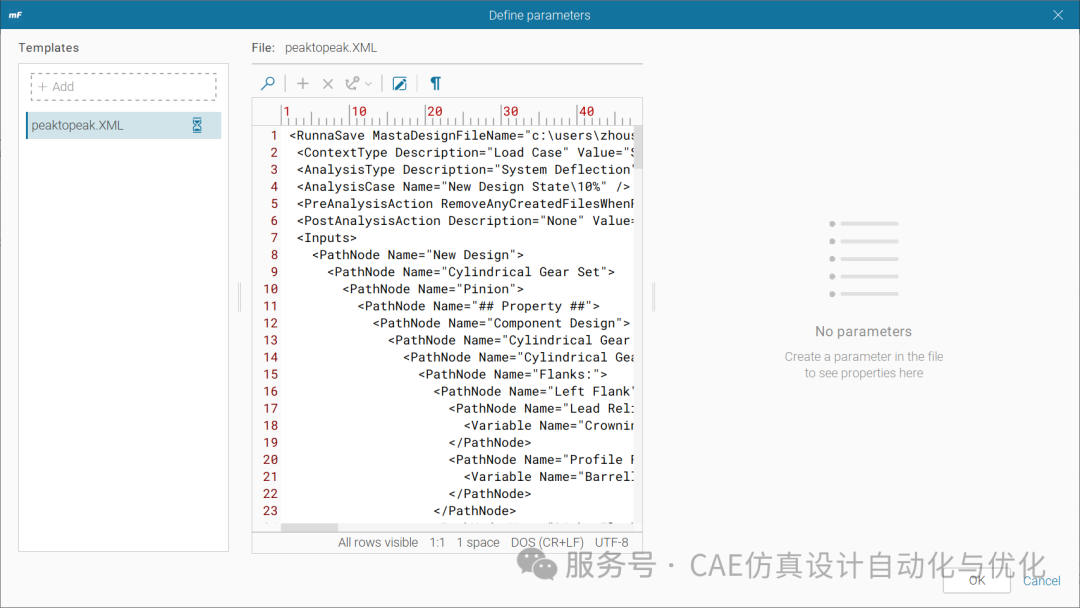Click line 18 '<Variable Name="Crownin'
This screenshot has width=1080, height=608.
(548, 426)
